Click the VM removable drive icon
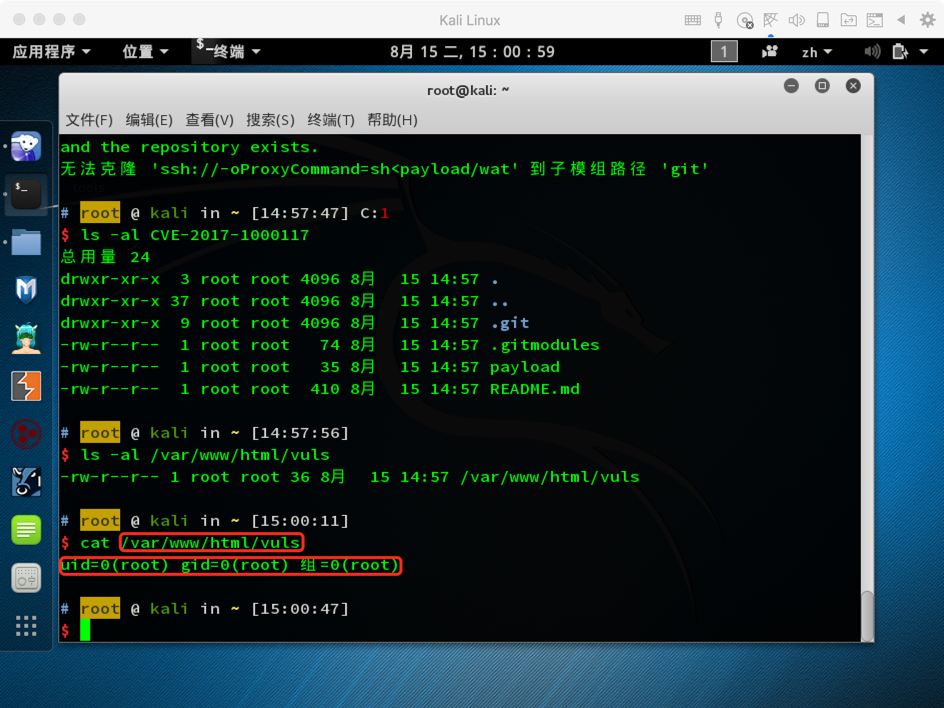Image resolution: width=944 pixels, height=708 pixels. click(822, 20)
